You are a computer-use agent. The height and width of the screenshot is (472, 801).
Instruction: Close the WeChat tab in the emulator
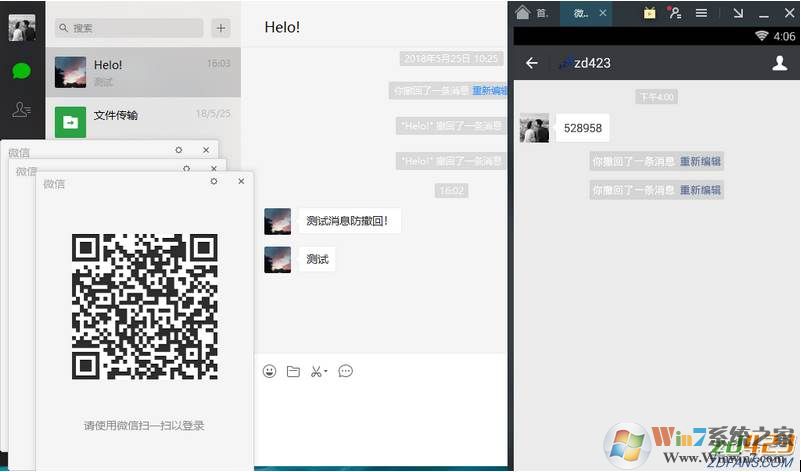coord(603,13)
